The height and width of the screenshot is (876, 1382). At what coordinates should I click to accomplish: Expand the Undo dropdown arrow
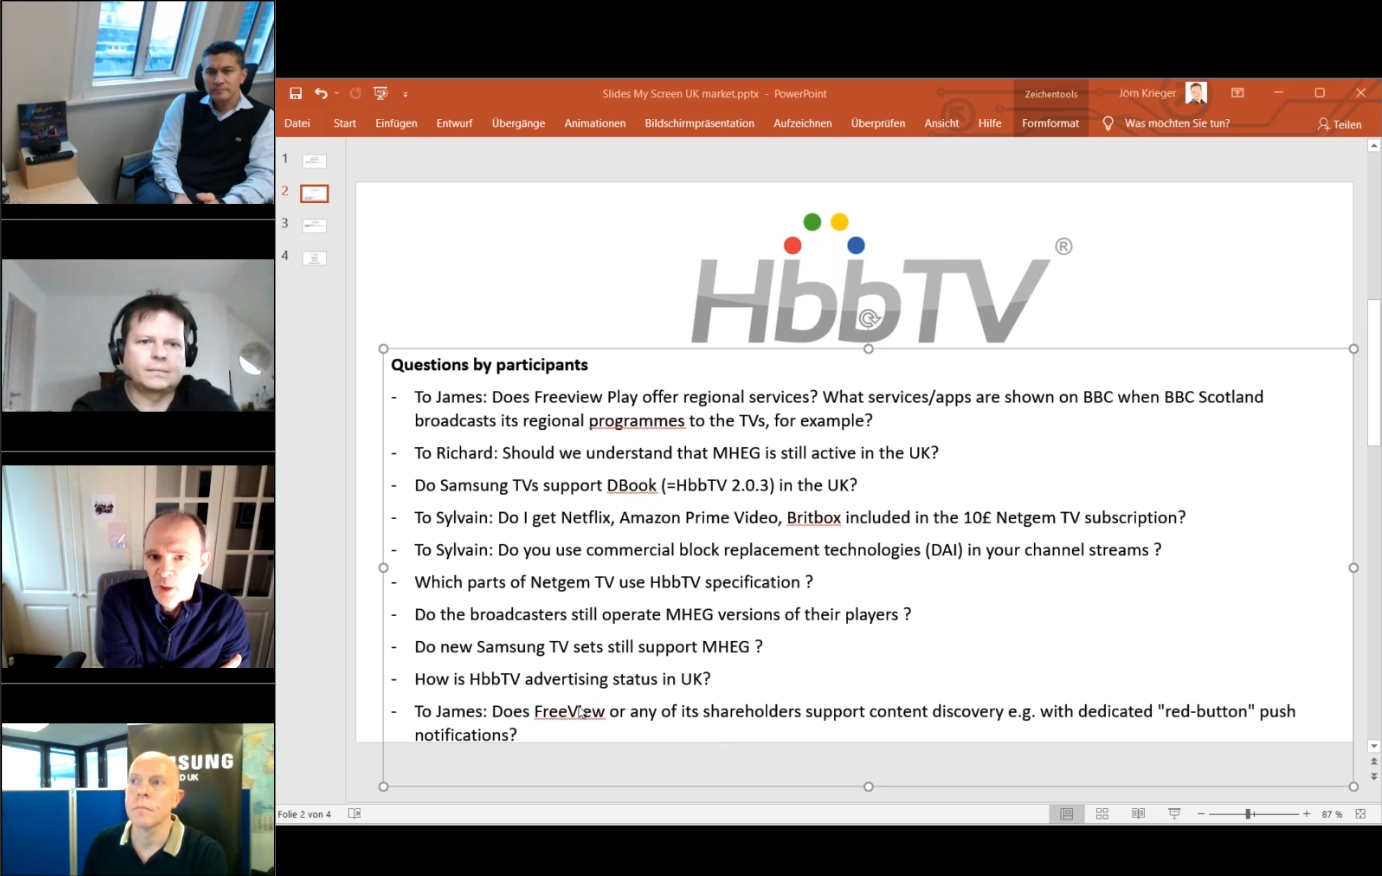[336, 93]
